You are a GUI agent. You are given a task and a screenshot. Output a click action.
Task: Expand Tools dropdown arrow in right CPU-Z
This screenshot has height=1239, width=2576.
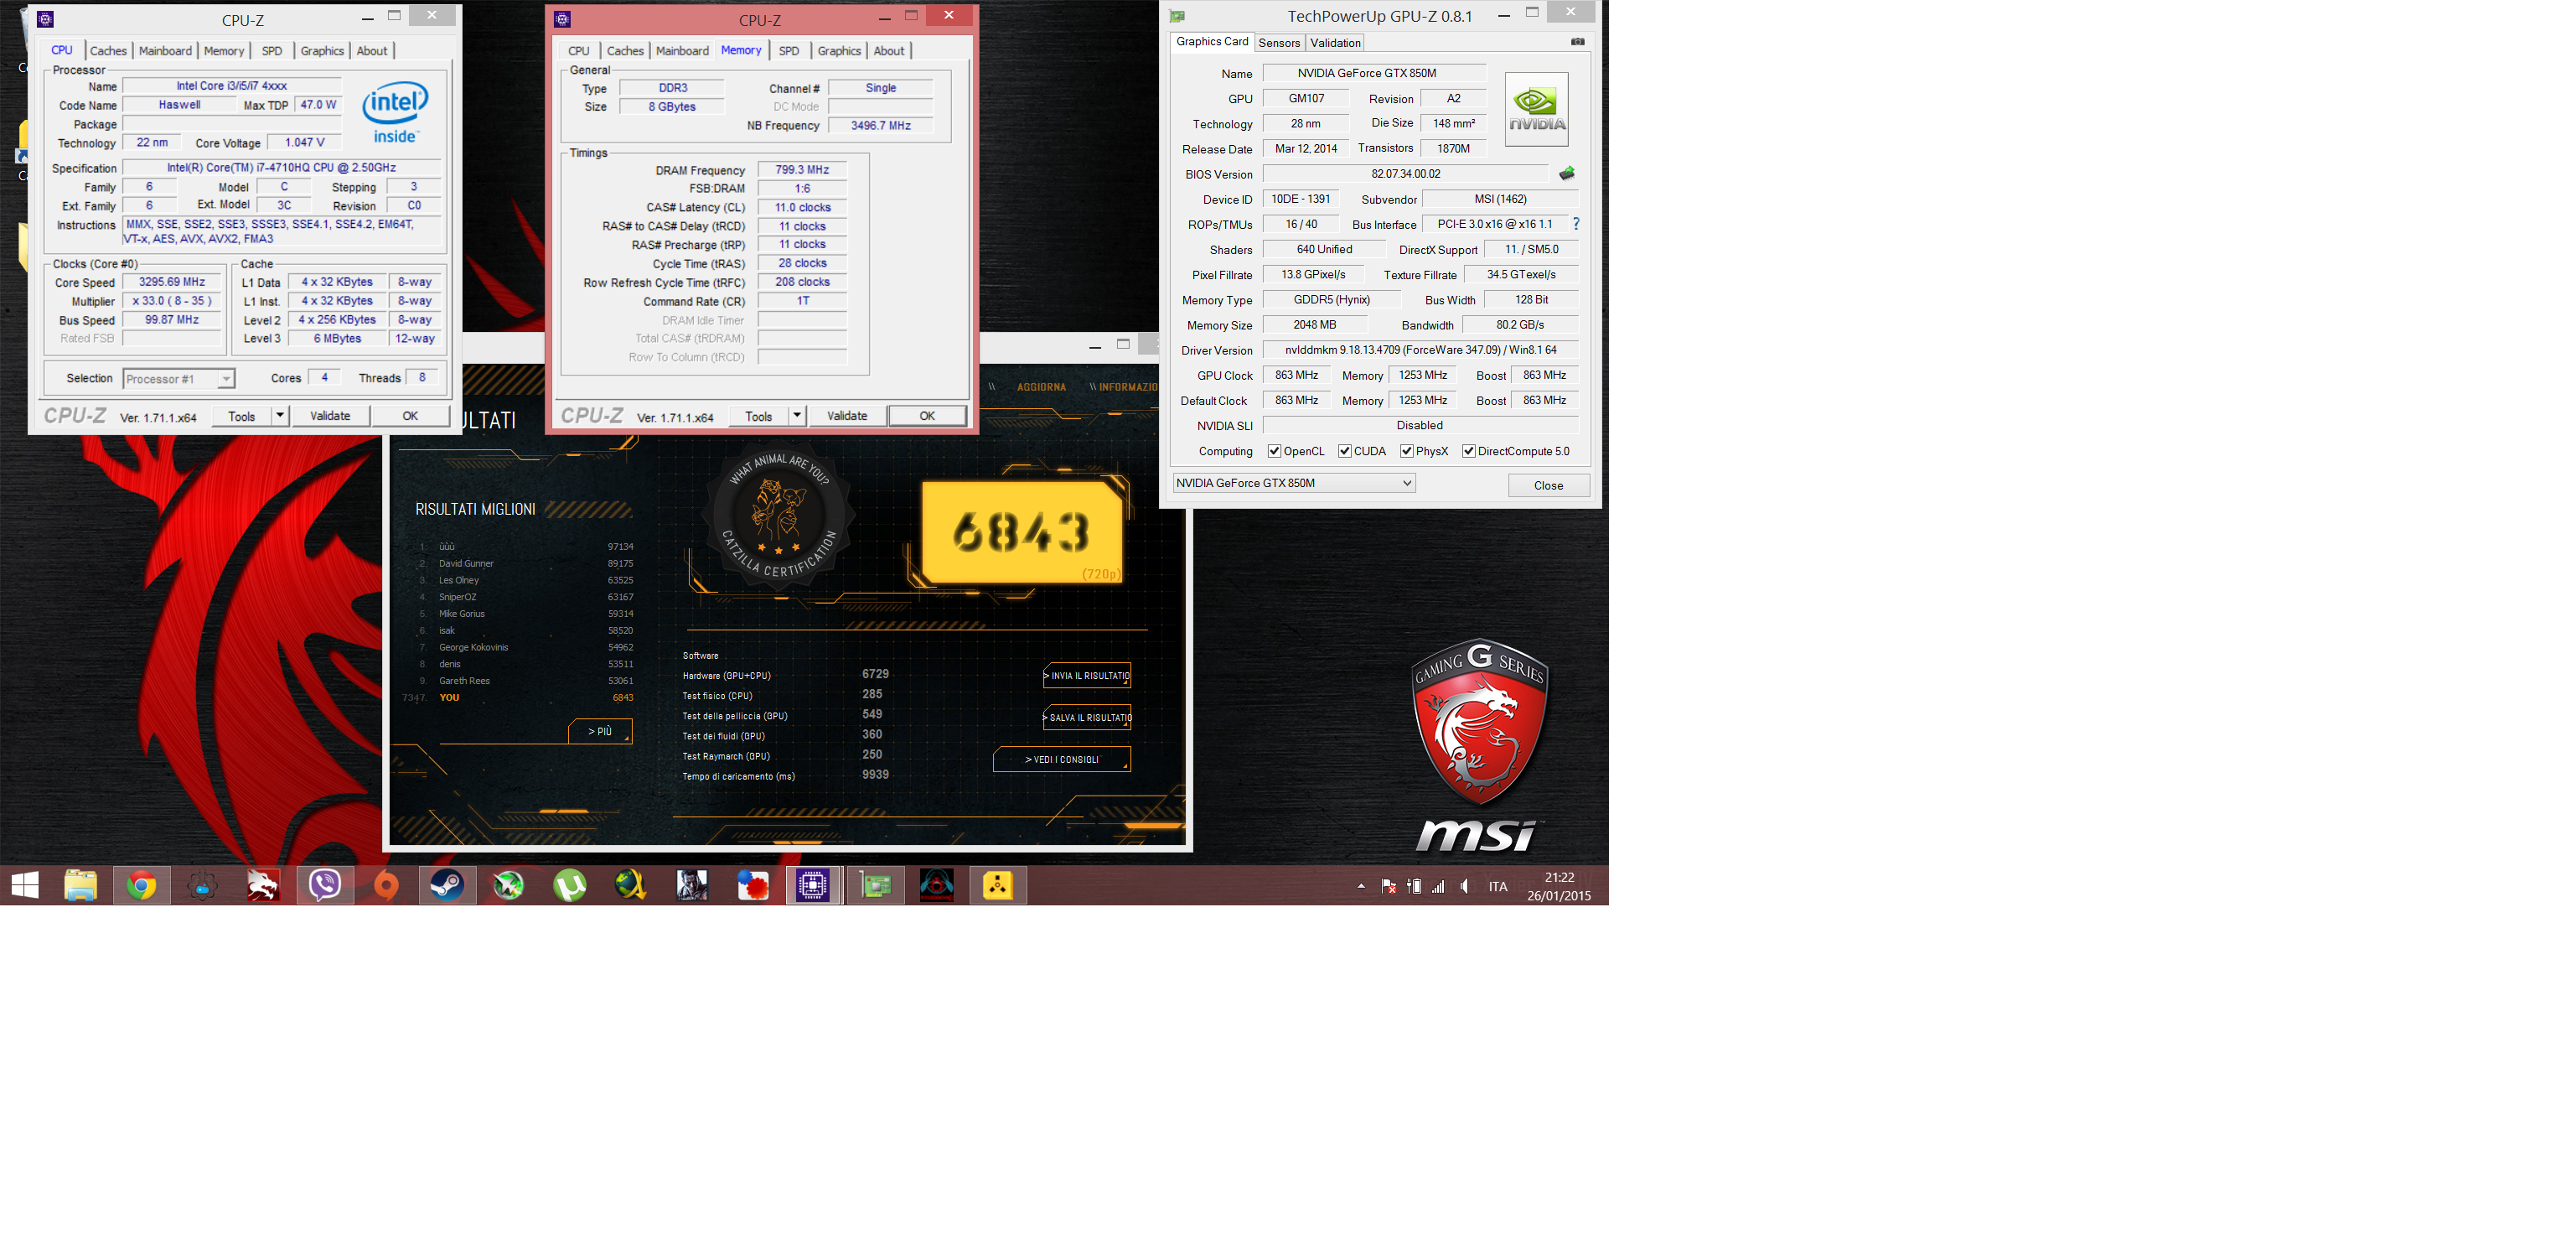pyautogui.click(x=797, y=416)
